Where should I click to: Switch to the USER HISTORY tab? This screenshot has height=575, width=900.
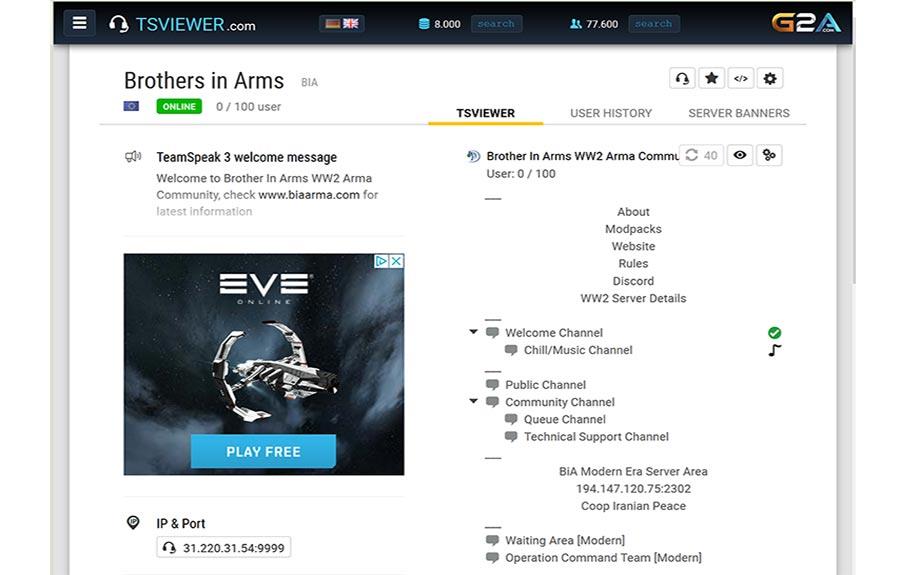pyautogui.click(x=611, y=113)
